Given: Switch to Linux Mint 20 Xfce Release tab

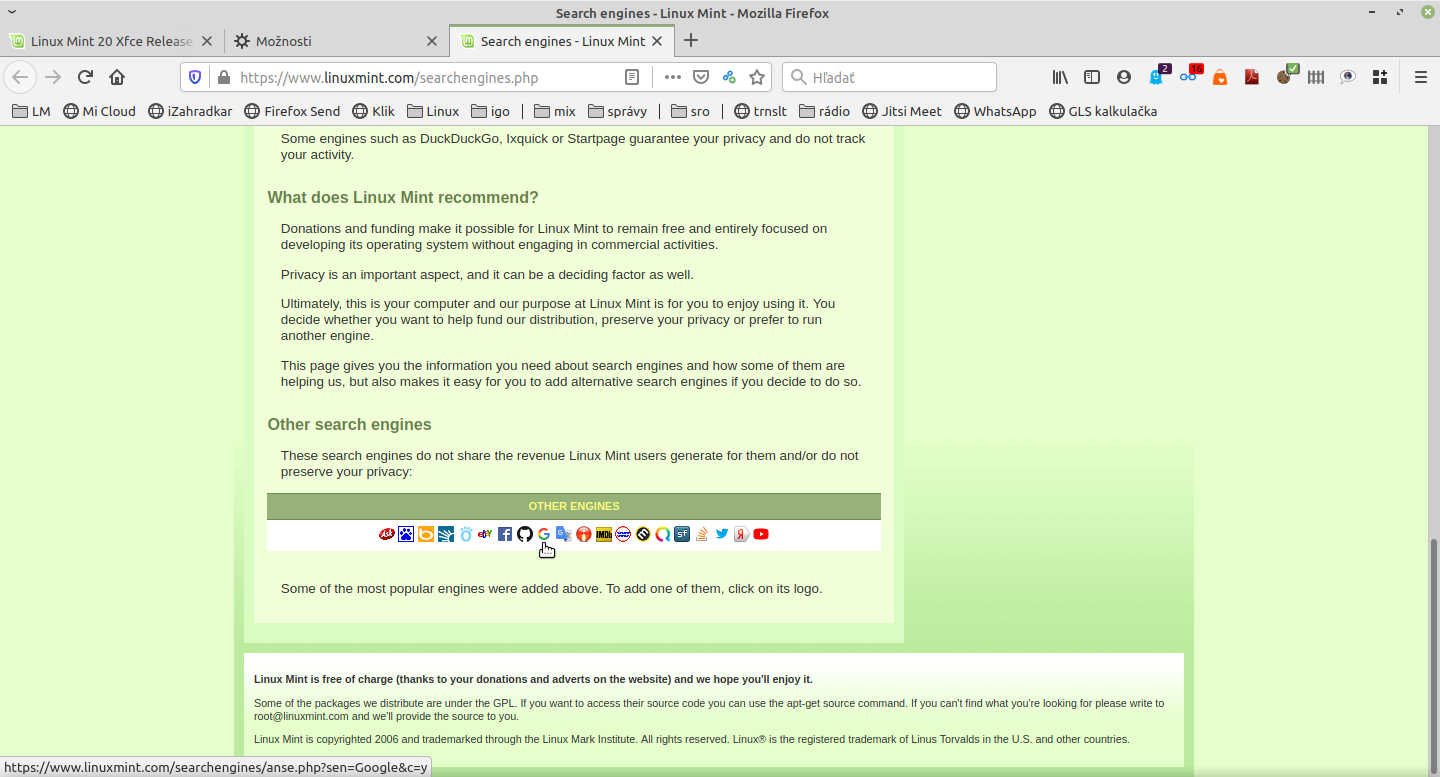Looking at the screenshot, I should tap(110, 41).
